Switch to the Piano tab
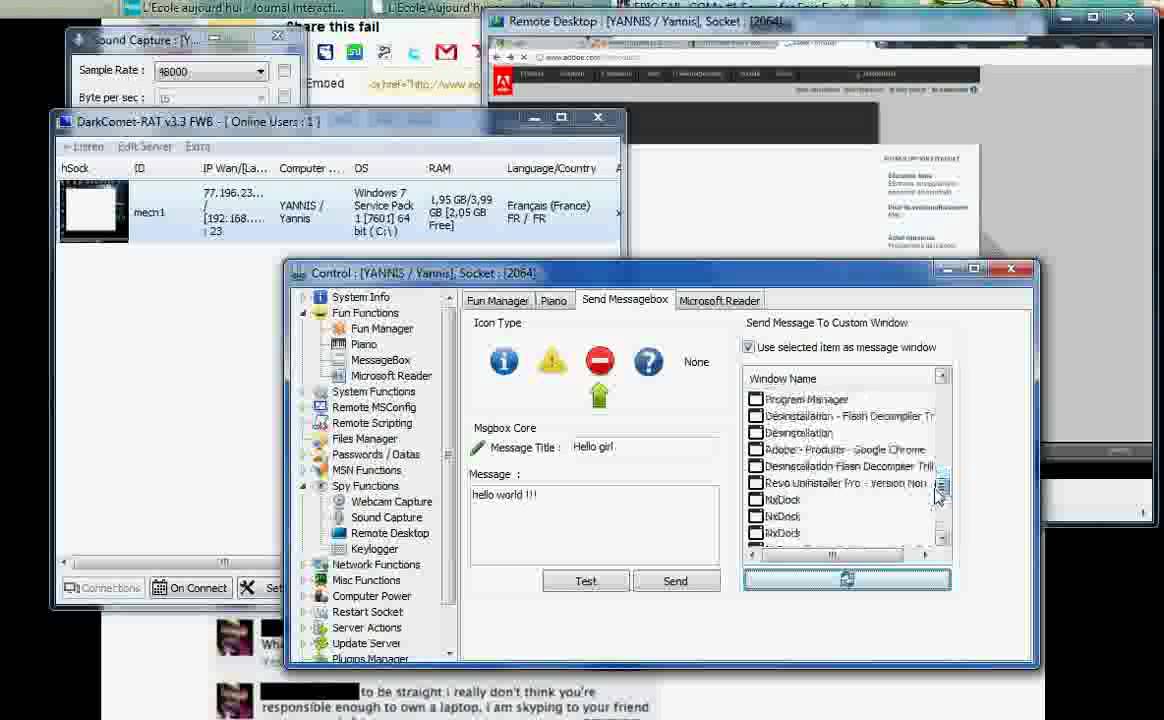Viewport: 1164px width, 720px height. tap(554, 301)
